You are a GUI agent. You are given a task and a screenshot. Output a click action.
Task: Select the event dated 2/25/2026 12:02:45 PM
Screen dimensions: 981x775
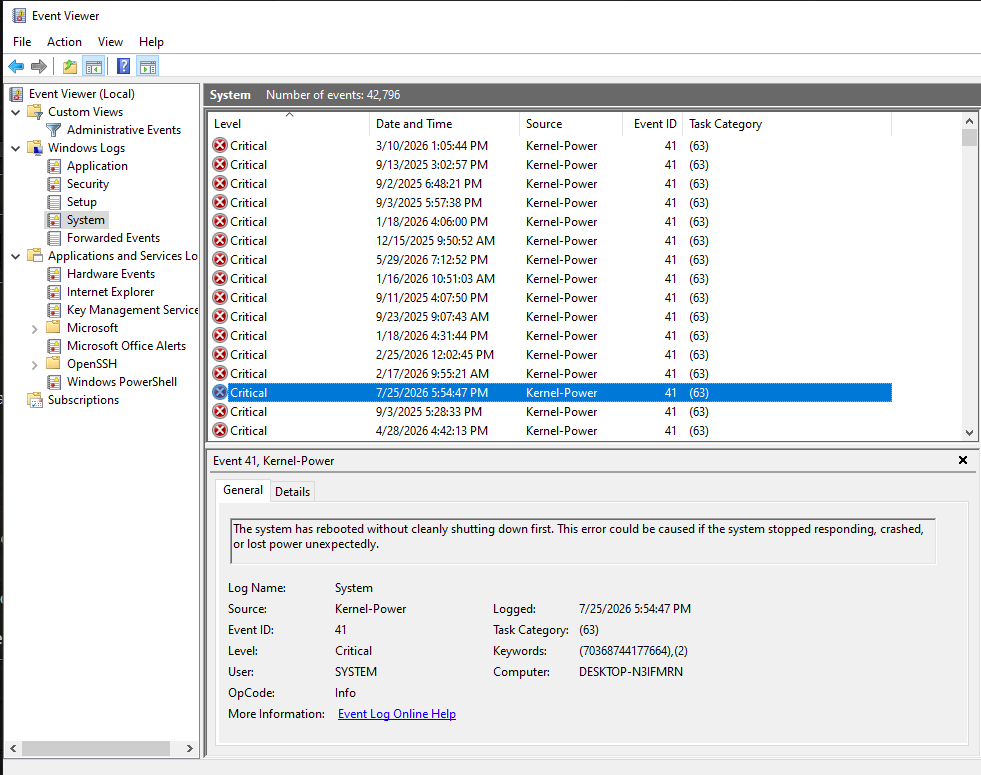(551, 355)
